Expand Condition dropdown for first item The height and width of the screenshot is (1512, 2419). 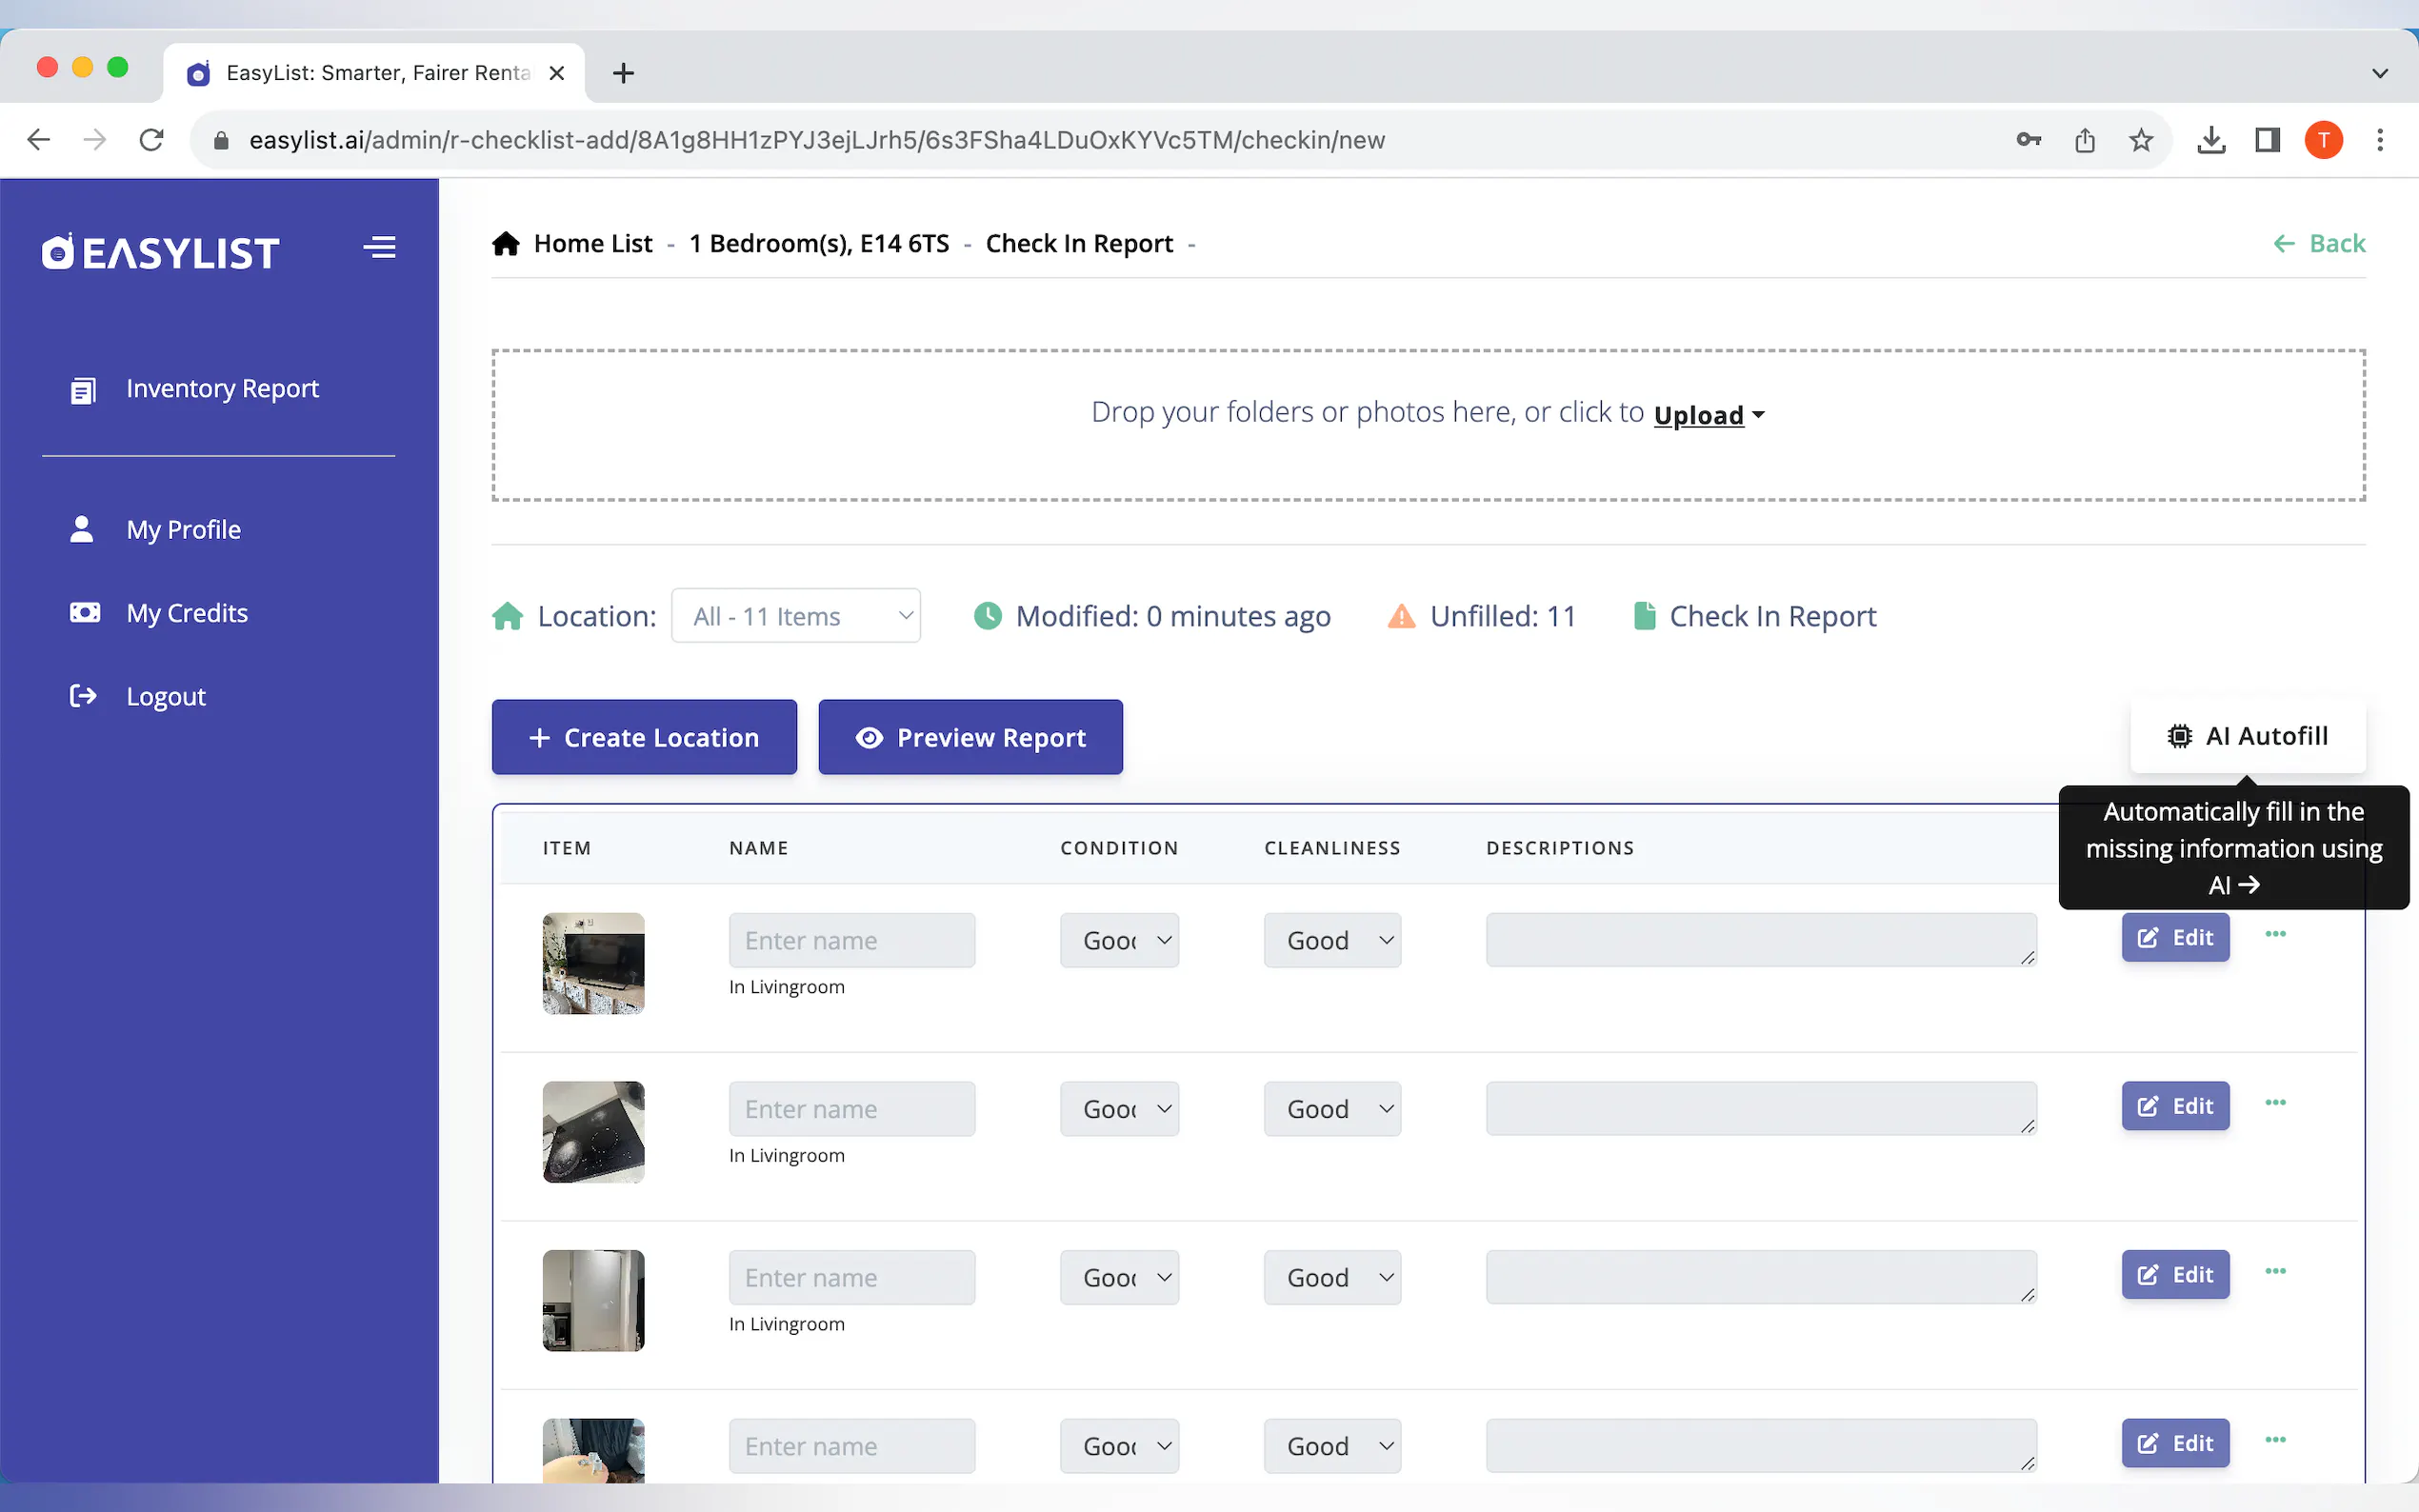tap(1119, 940)
